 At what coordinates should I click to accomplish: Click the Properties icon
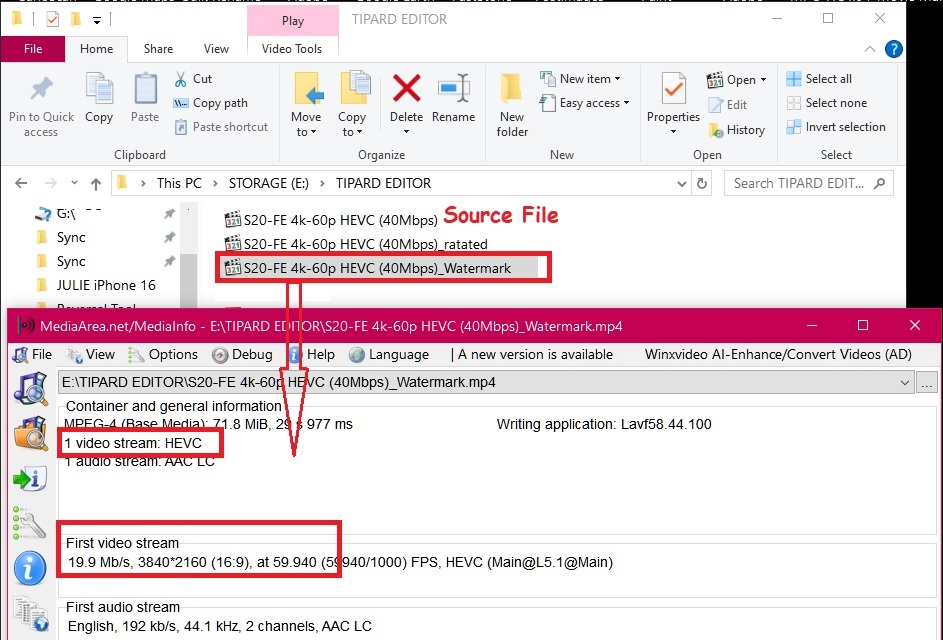pos(674,89)
